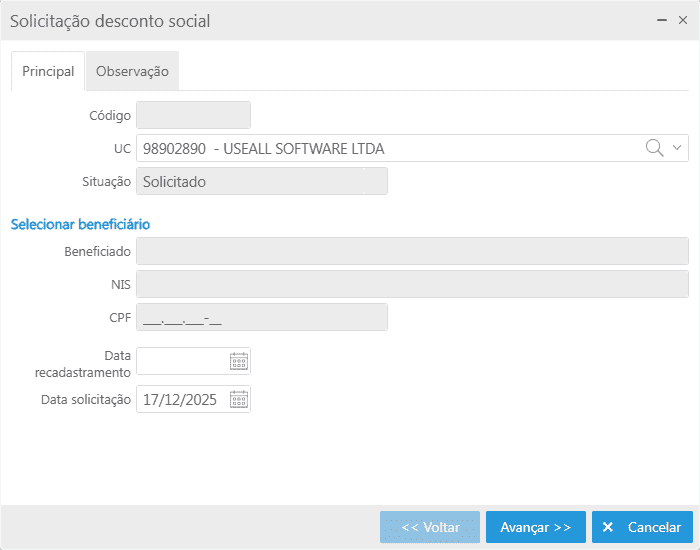Click the Selecionar beneficiário heading
700x550 pixels.
pos(80,224)
